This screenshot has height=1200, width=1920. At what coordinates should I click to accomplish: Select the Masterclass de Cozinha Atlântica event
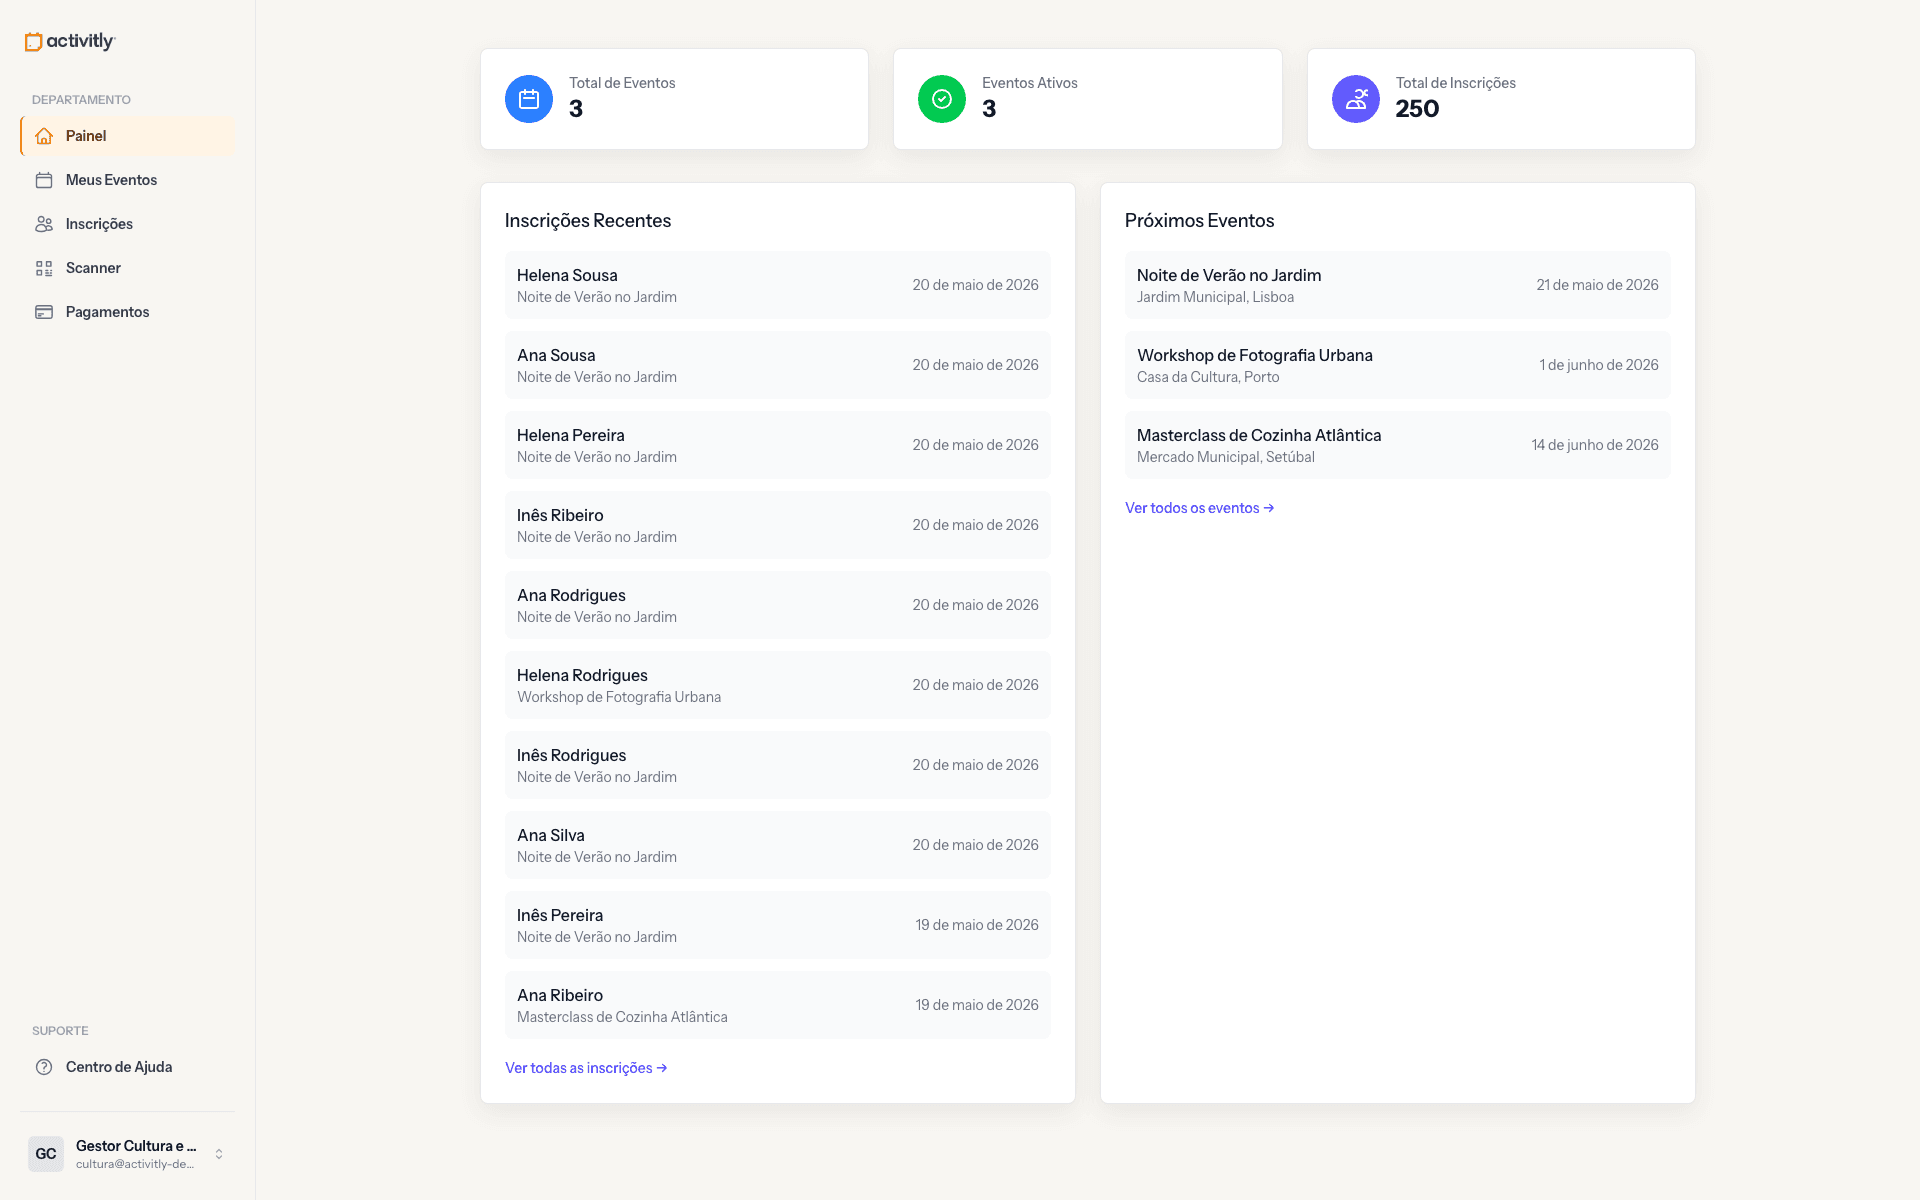point(1398,445)
